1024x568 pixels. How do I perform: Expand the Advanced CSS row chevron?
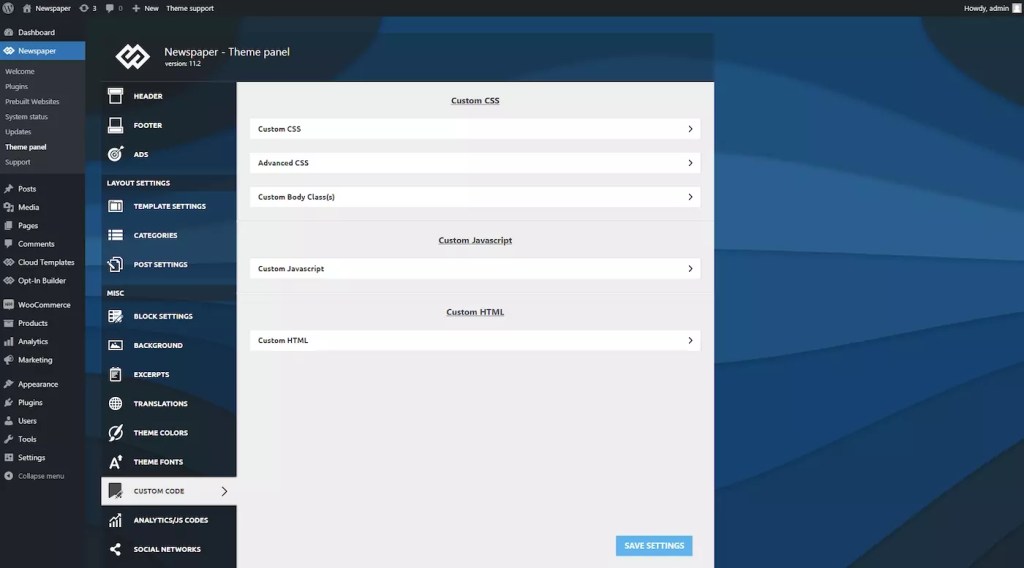pos(690,163)
